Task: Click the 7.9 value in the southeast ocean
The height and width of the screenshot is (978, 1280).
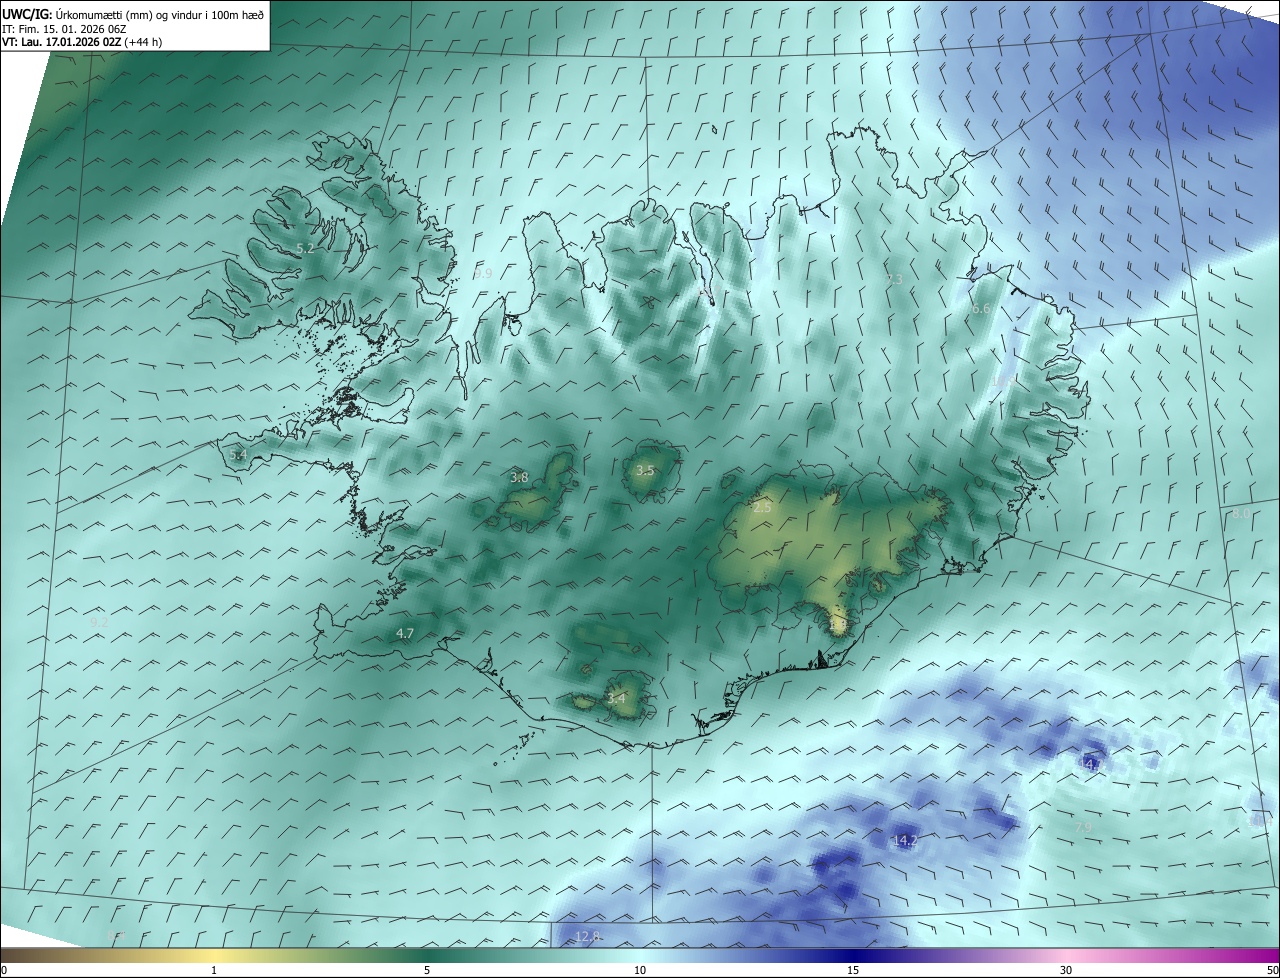Action: click(1084, 828)
